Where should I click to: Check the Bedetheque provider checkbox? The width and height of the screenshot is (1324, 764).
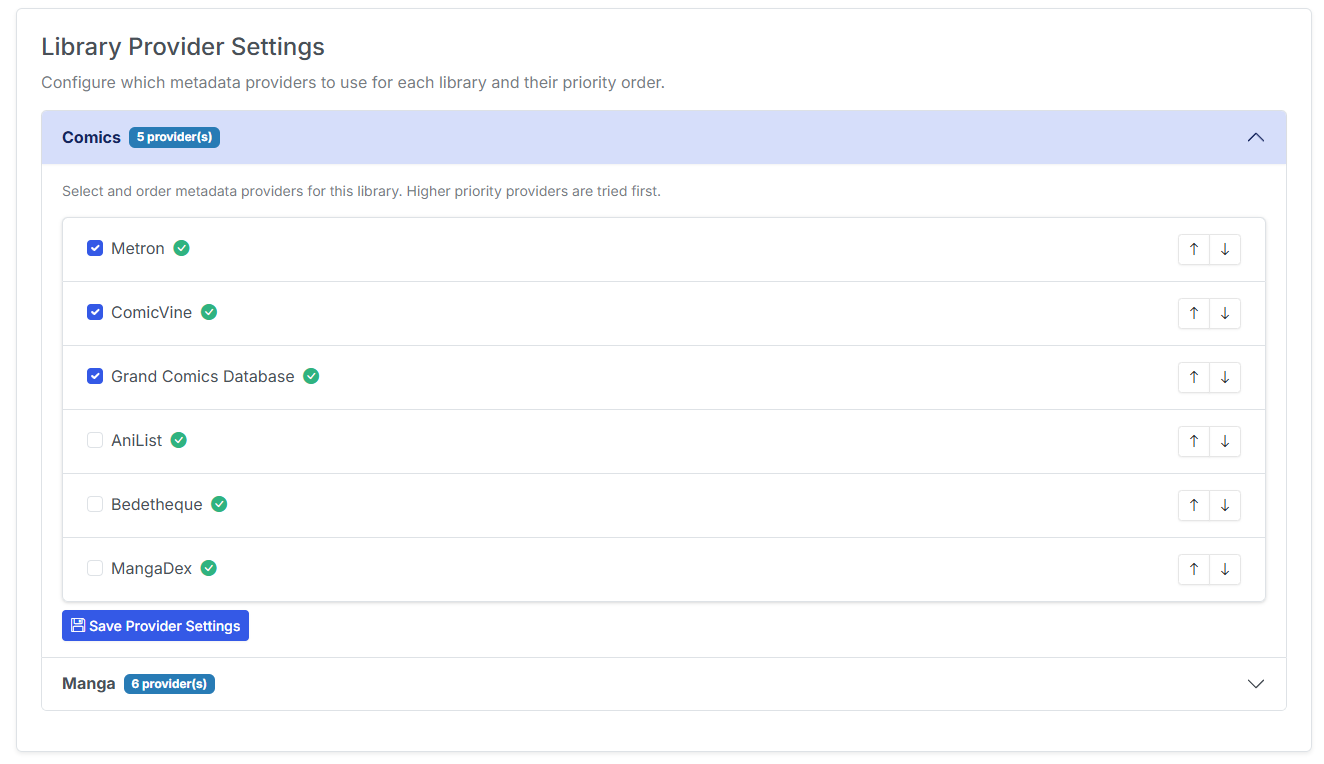[94, 504]
